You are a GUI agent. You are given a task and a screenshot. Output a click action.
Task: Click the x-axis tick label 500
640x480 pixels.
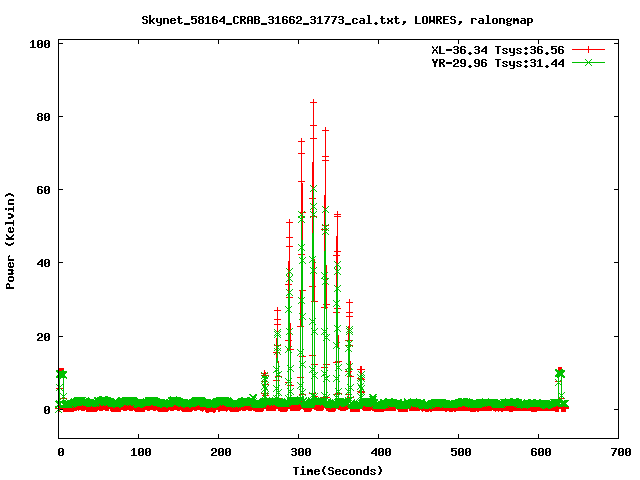[x=461, y=452]
